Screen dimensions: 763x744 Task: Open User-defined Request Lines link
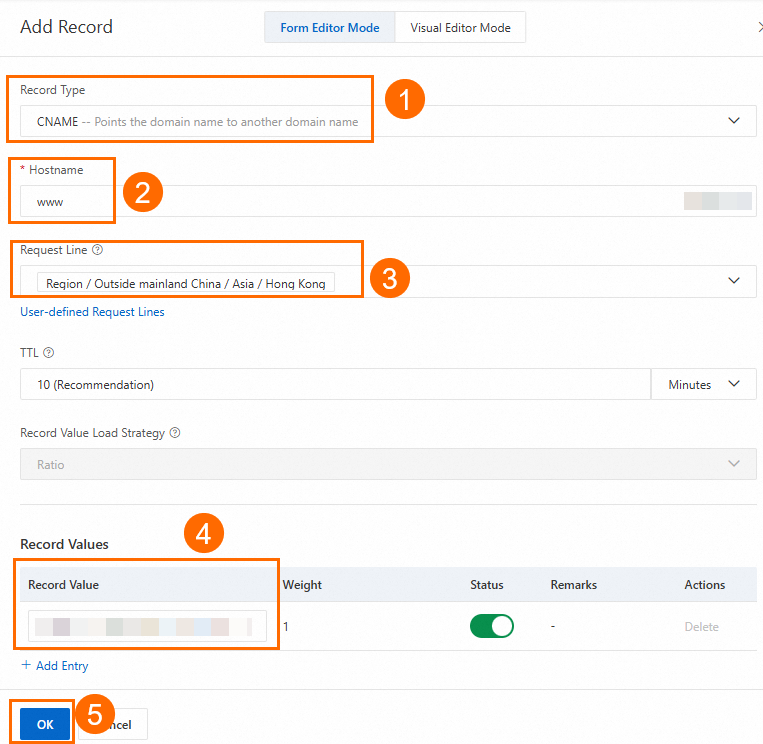(92, 312)
